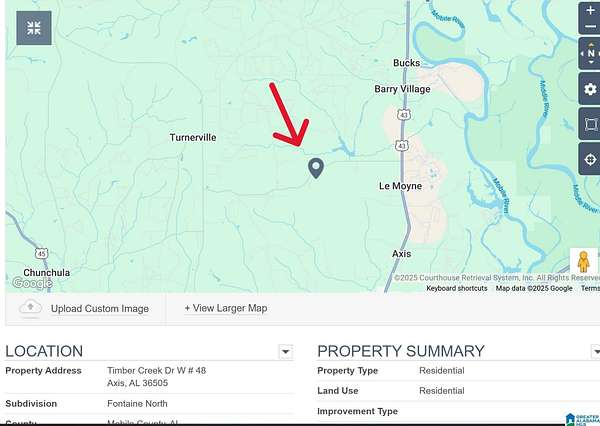The height and width of the screenshot is (426, 600).
Task: Click Upload Custom Image
Action: [99, 309]
